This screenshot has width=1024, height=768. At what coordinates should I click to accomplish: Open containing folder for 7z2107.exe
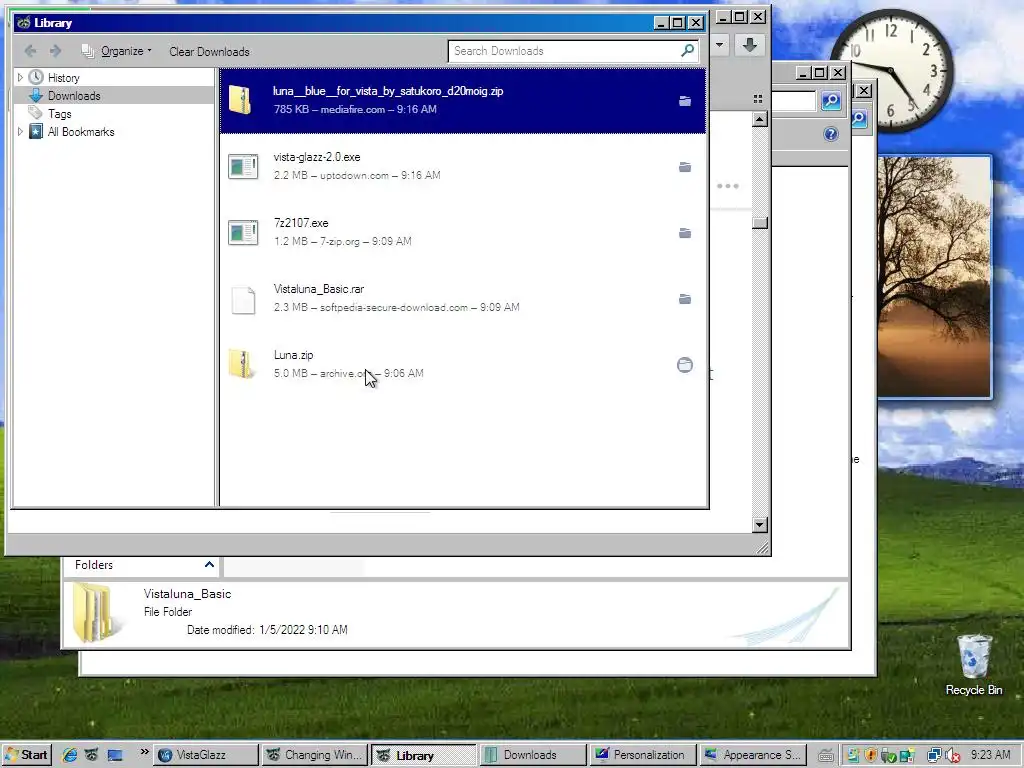coord(684,233)
